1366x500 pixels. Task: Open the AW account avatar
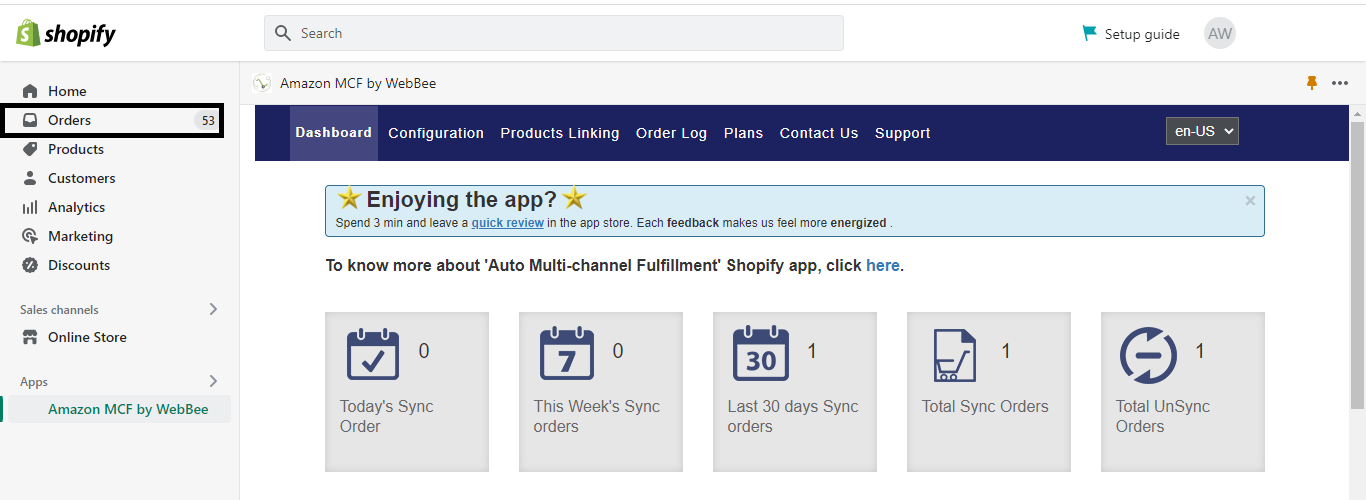point(1220,33)
